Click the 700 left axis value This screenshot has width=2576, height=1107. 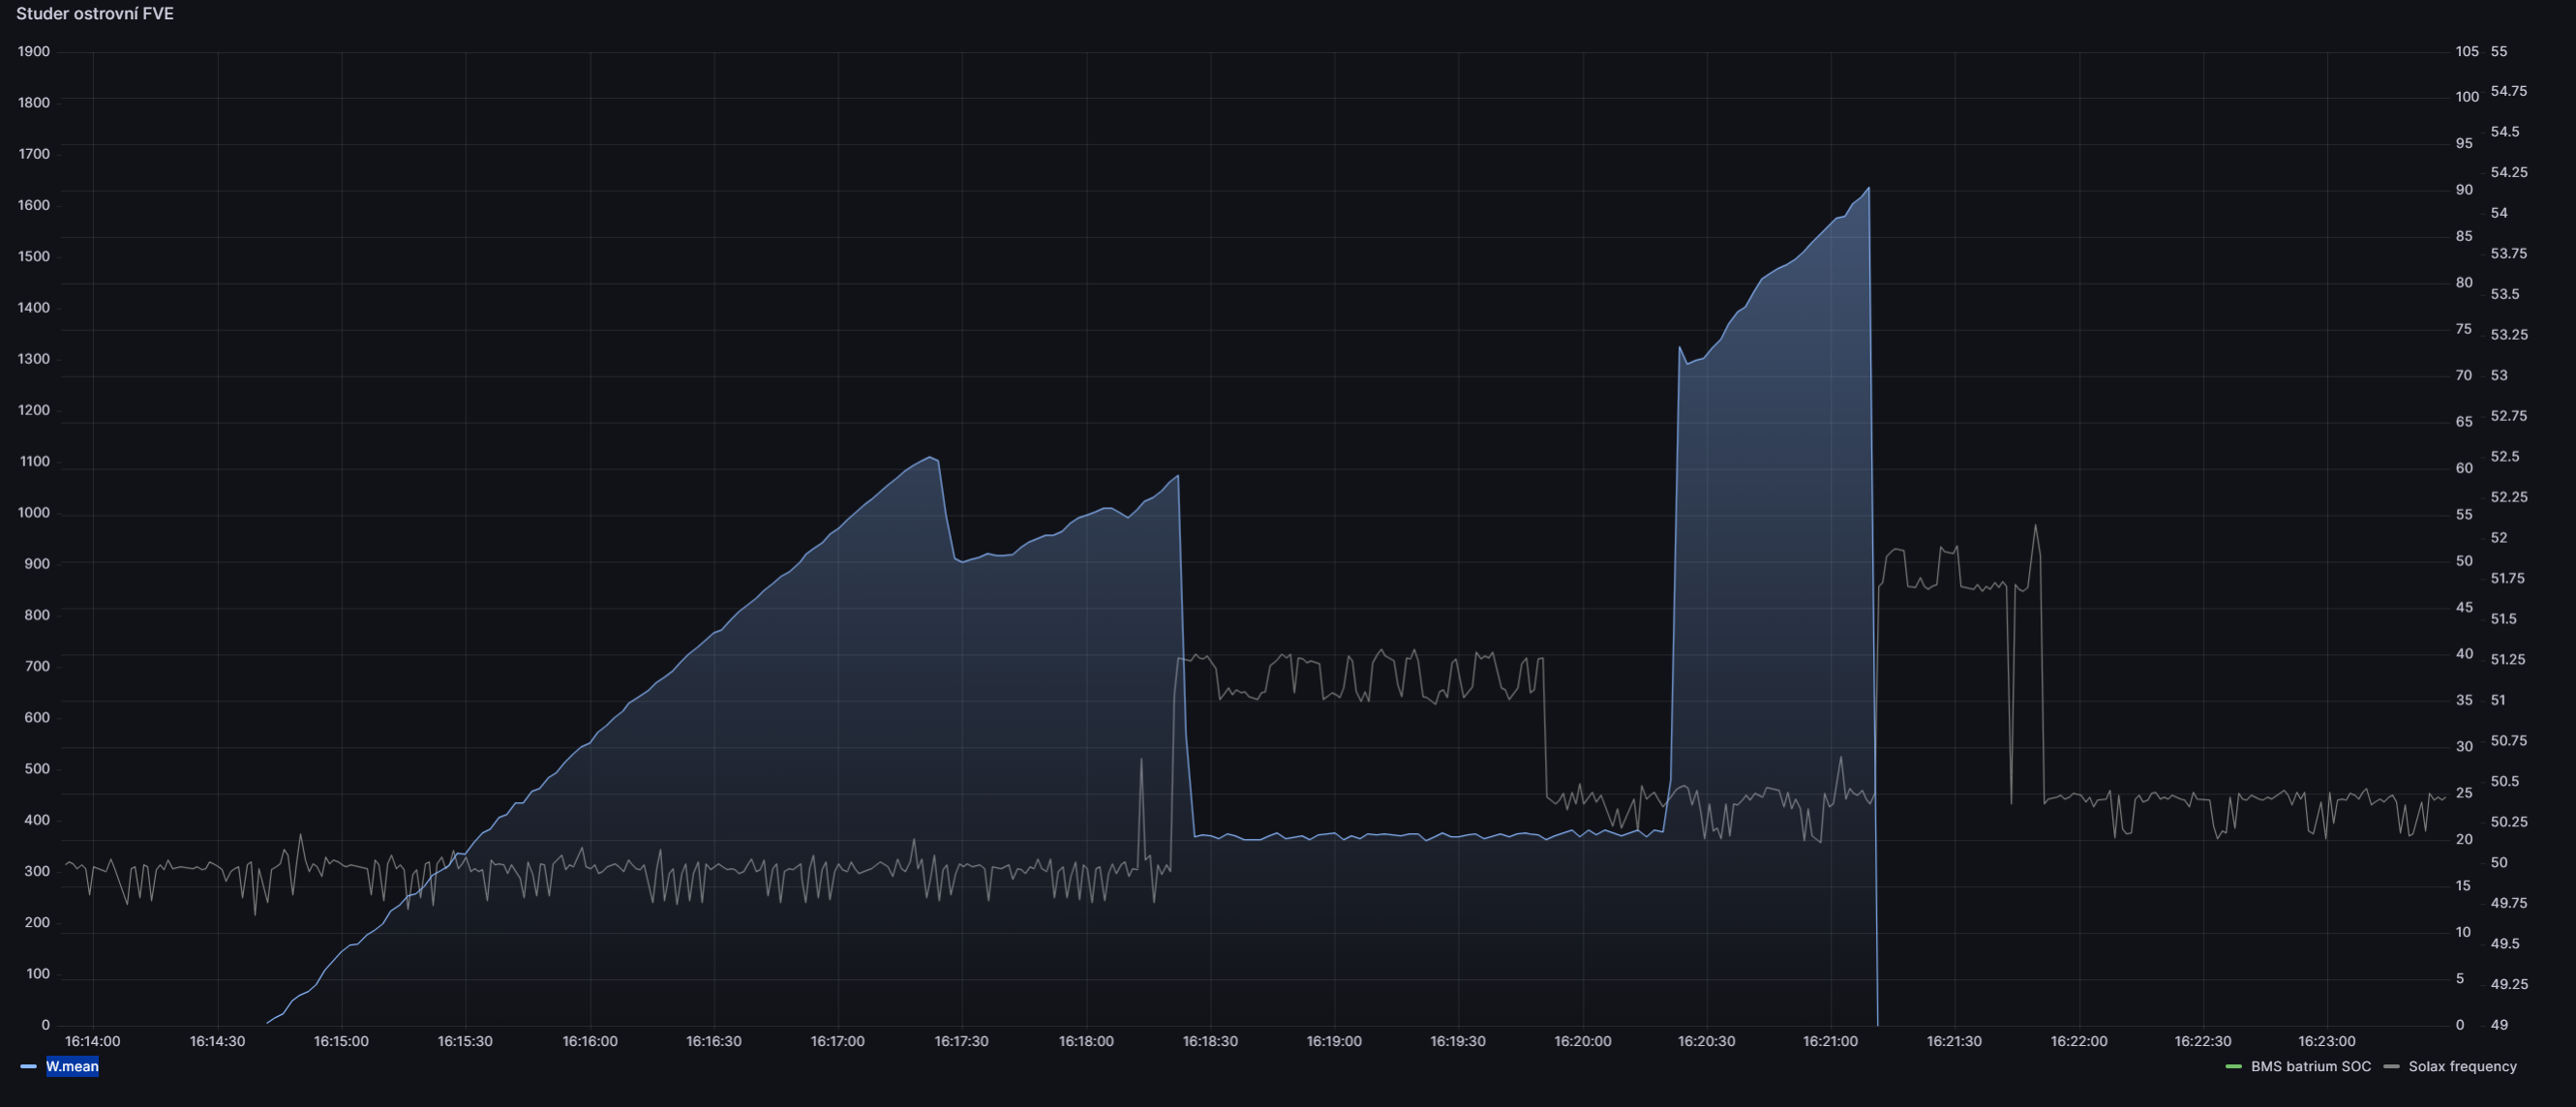point(37,666)
